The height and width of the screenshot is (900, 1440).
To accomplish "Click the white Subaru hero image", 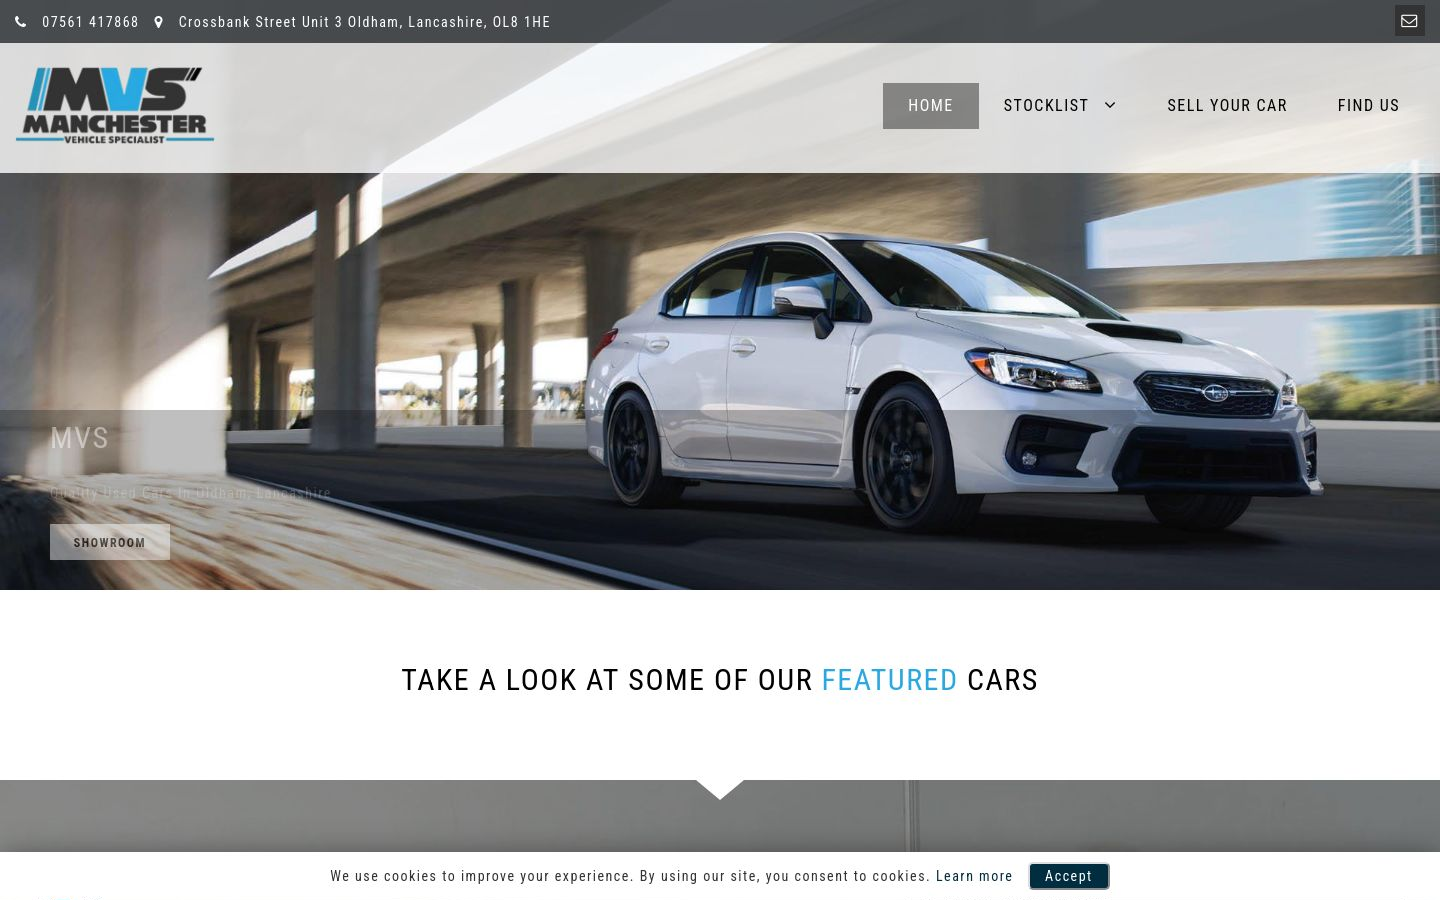I will click(x=955, y=380).
